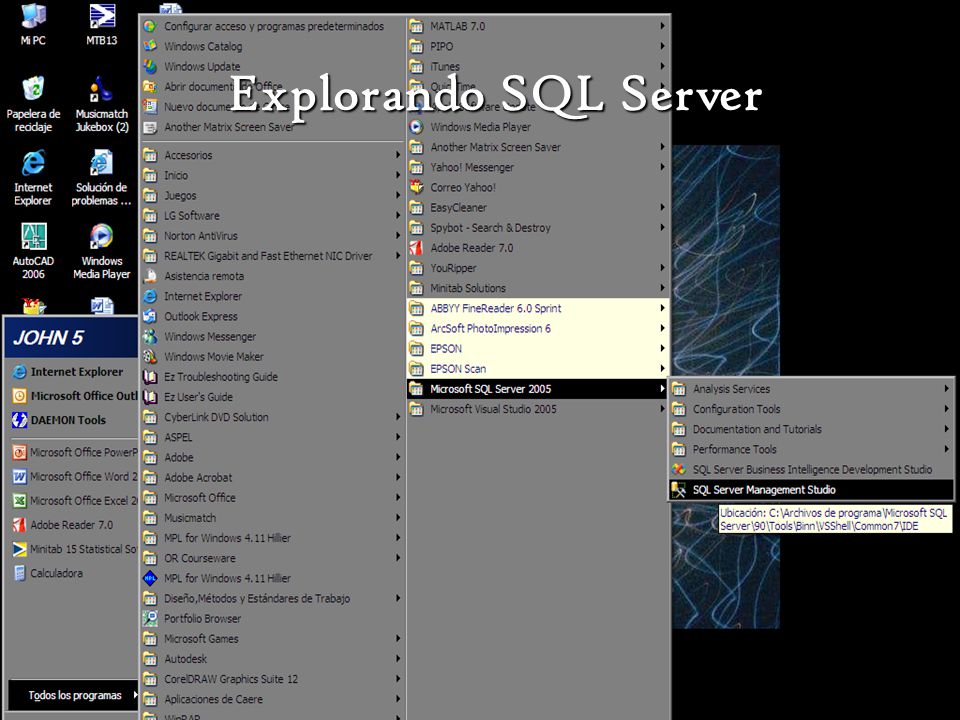Open the MTB13 desktop shortcut

(102, 24)
